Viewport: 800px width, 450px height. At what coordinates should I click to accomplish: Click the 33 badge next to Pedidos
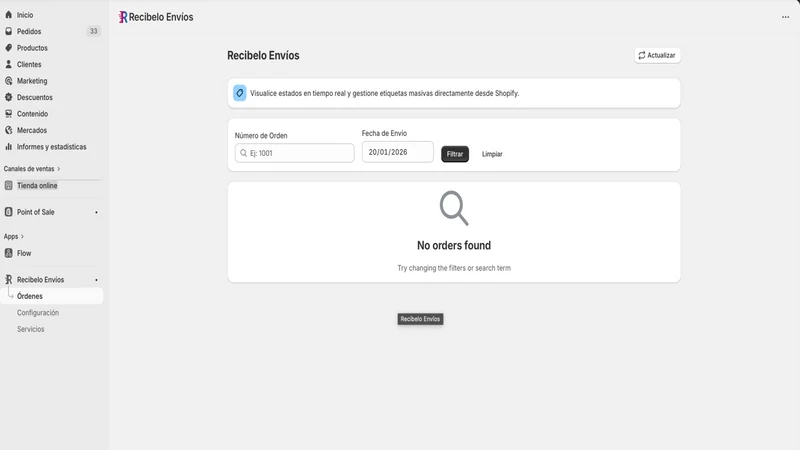point(93,31)
